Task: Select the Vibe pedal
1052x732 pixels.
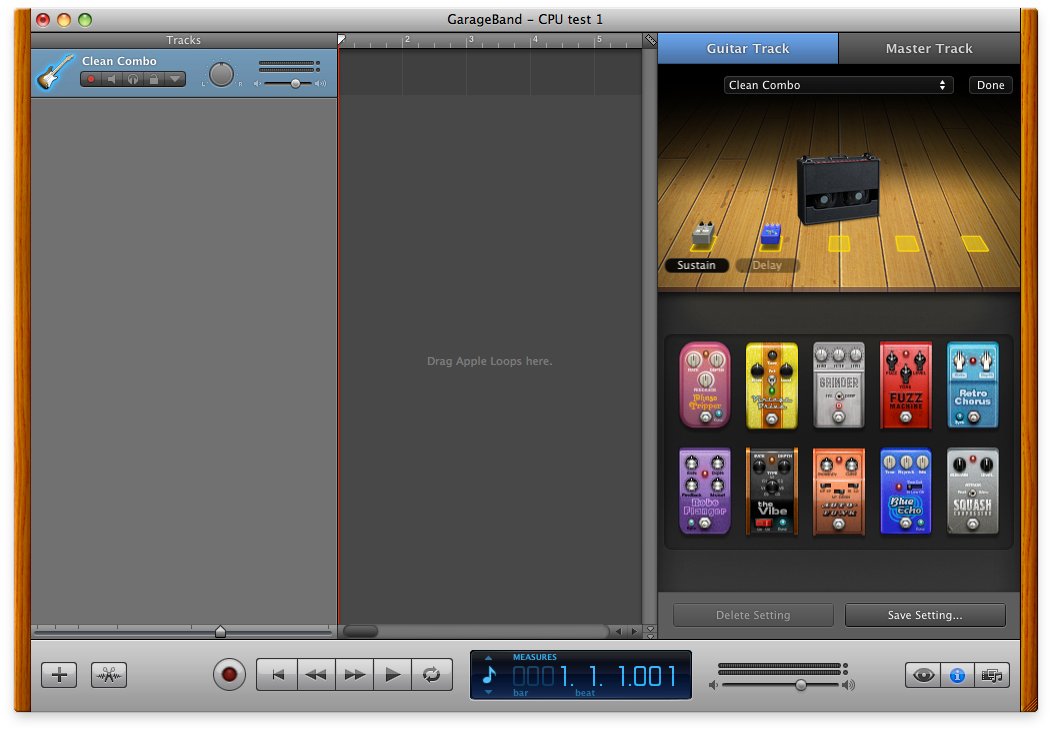Action: 772,492
